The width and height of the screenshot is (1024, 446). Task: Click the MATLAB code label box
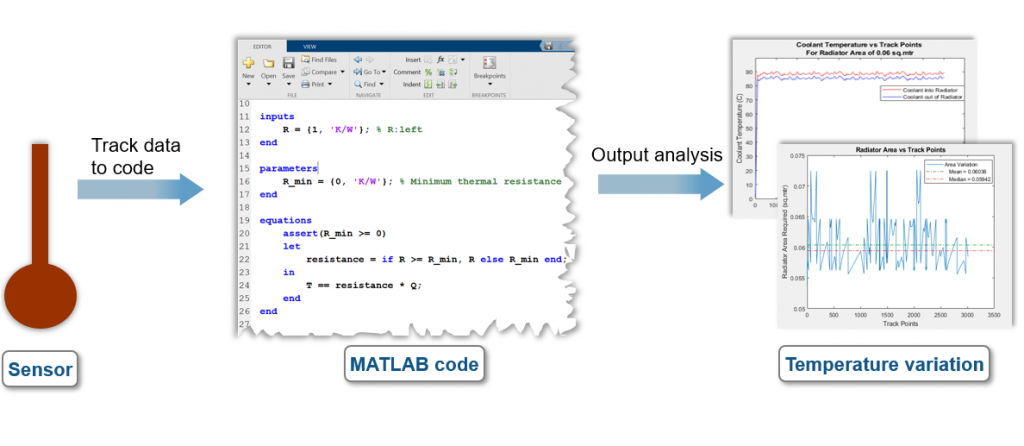(413, 365)
